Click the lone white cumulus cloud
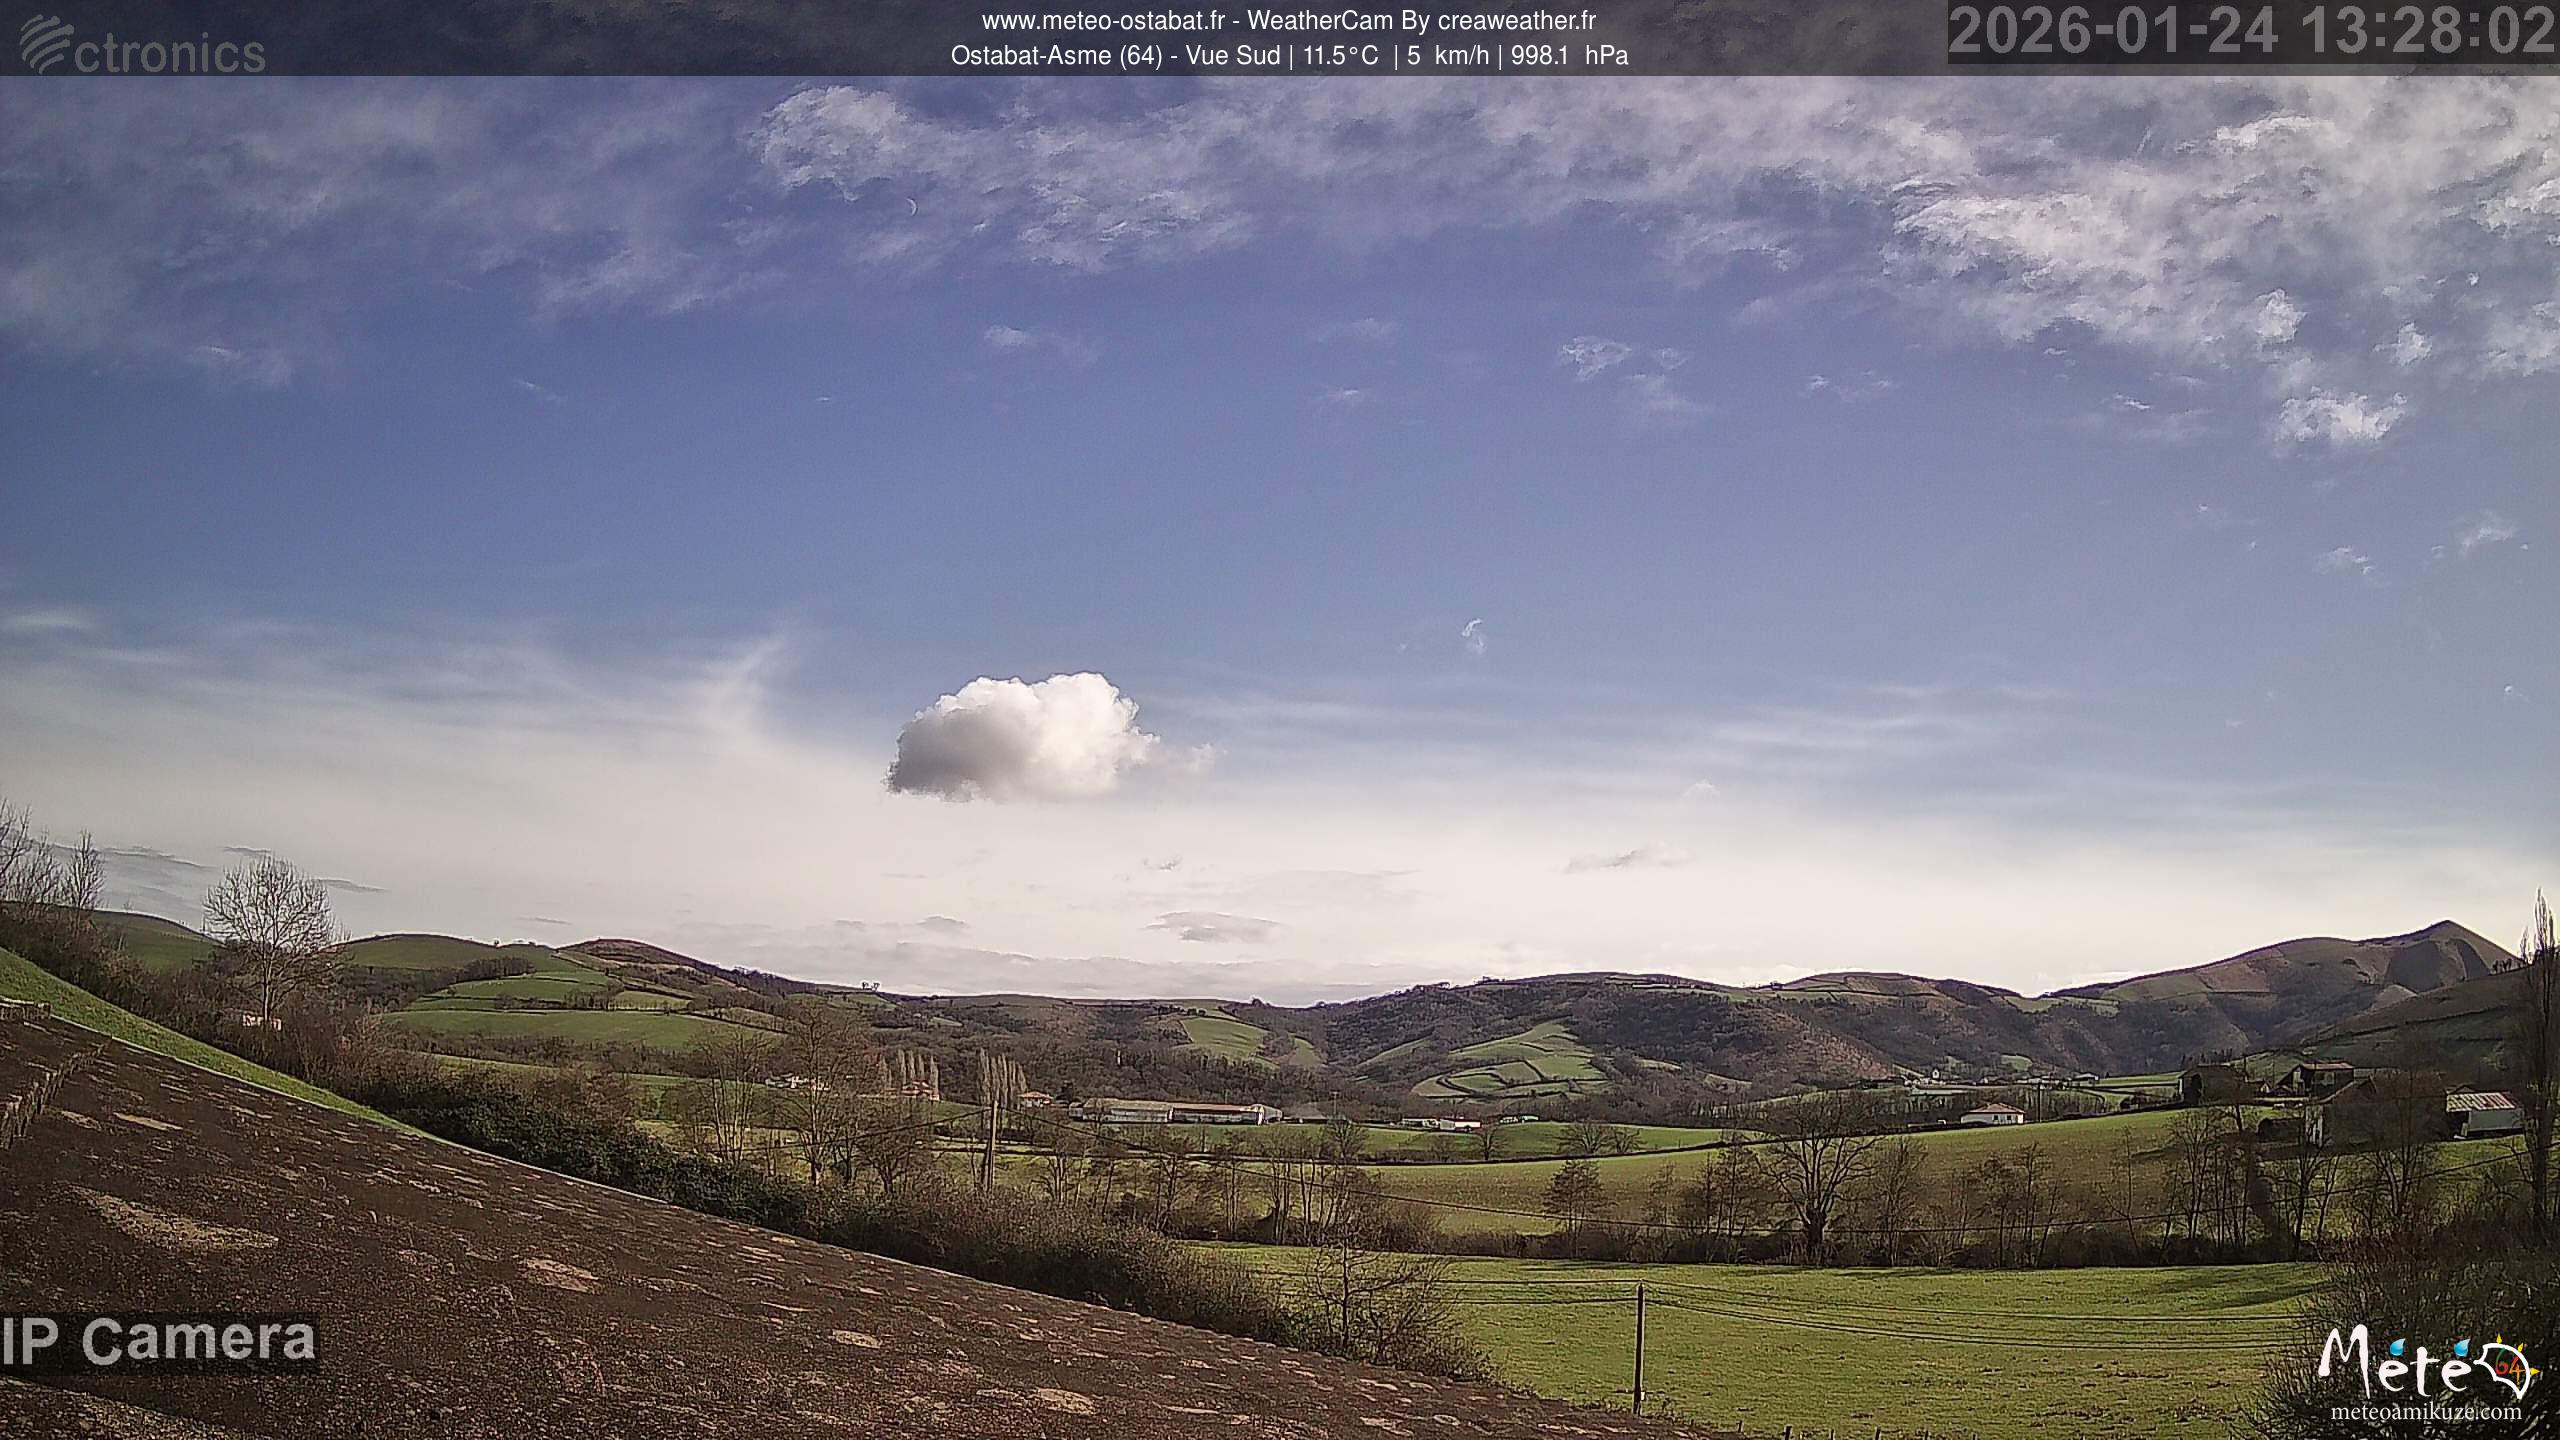 tap(1022, 737)
